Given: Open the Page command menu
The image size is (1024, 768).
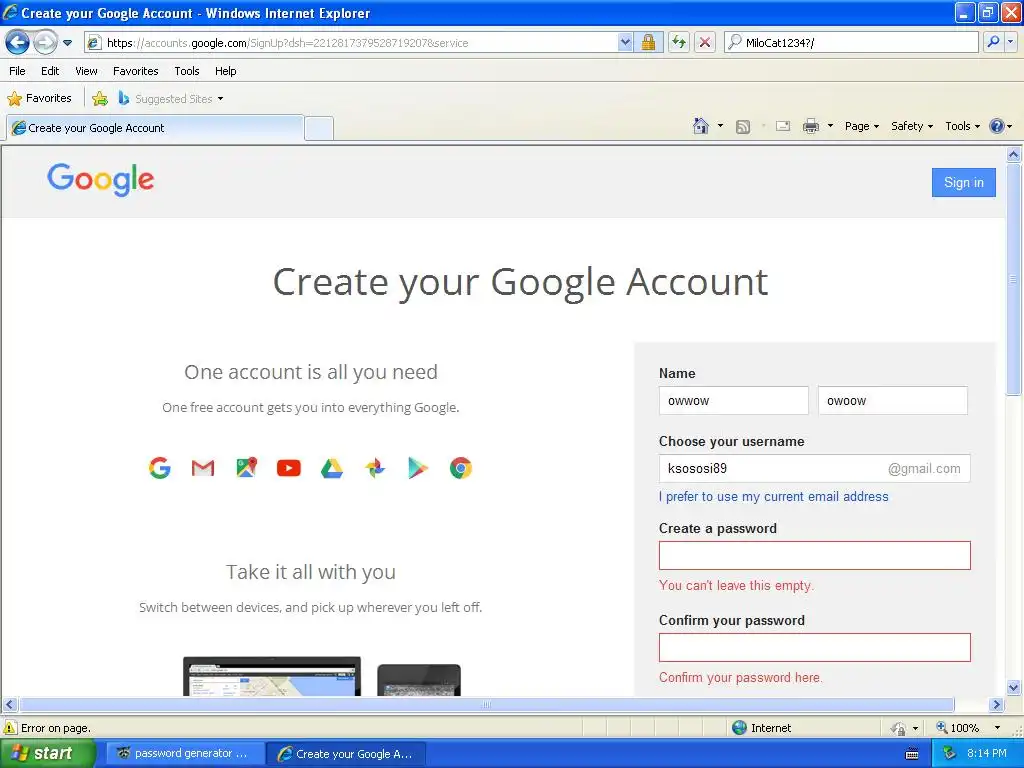Looking at the screenshot, I should click(x=862, y=126).
